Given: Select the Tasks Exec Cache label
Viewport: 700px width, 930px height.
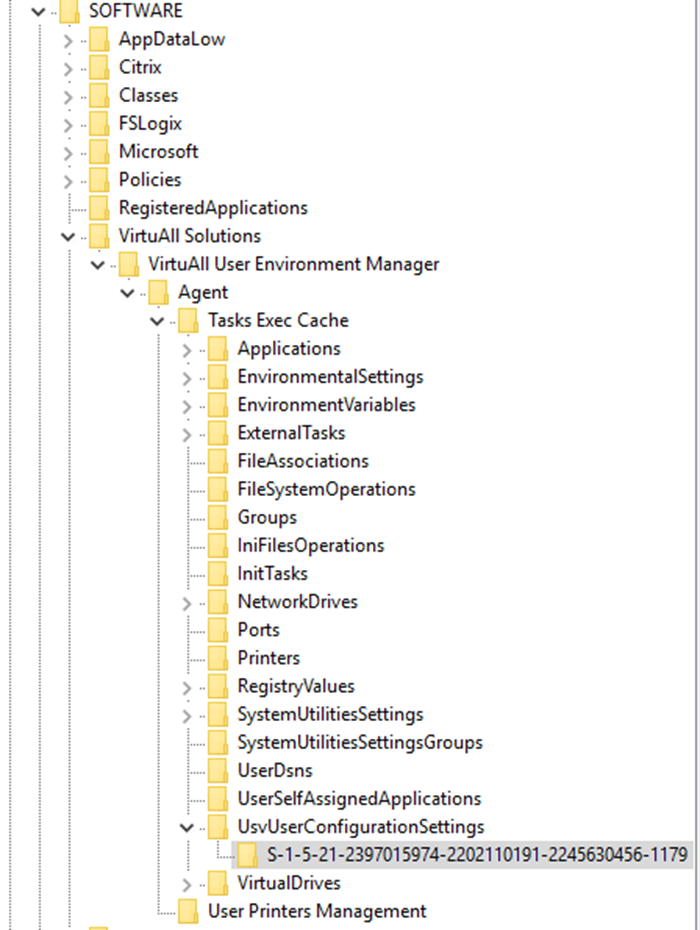Looking at the screenshot, I should point(278,320).
